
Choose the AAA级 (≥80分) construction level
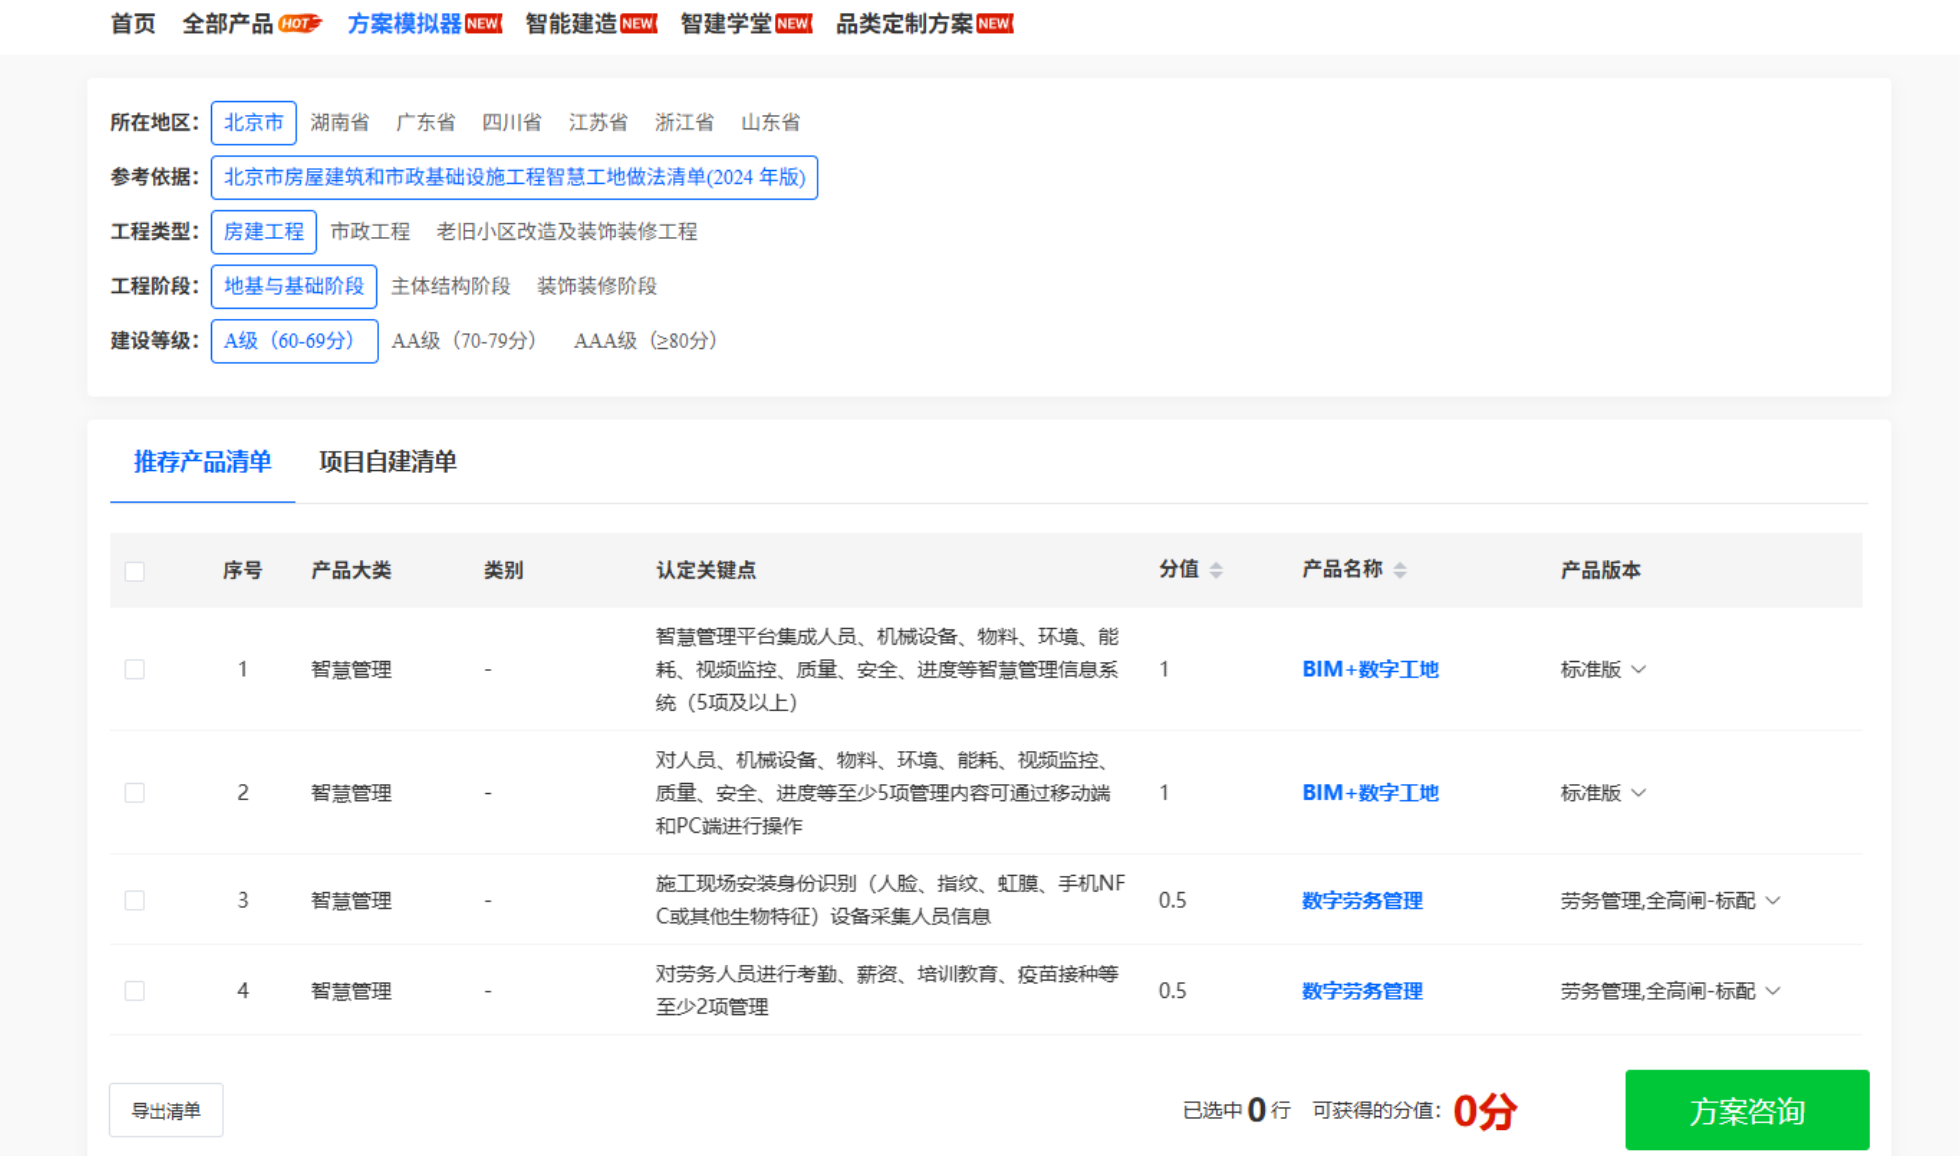(645, 340)
